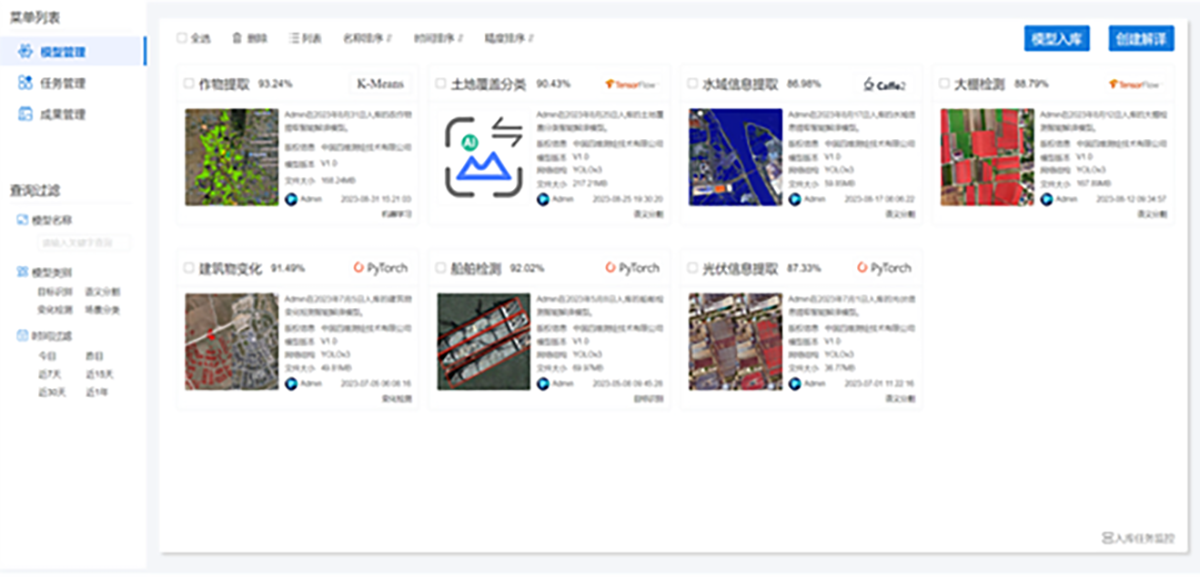Click the 任务管理 menu icon
1200x577 pixels.
pyautogui.click(x=26, y=83)
